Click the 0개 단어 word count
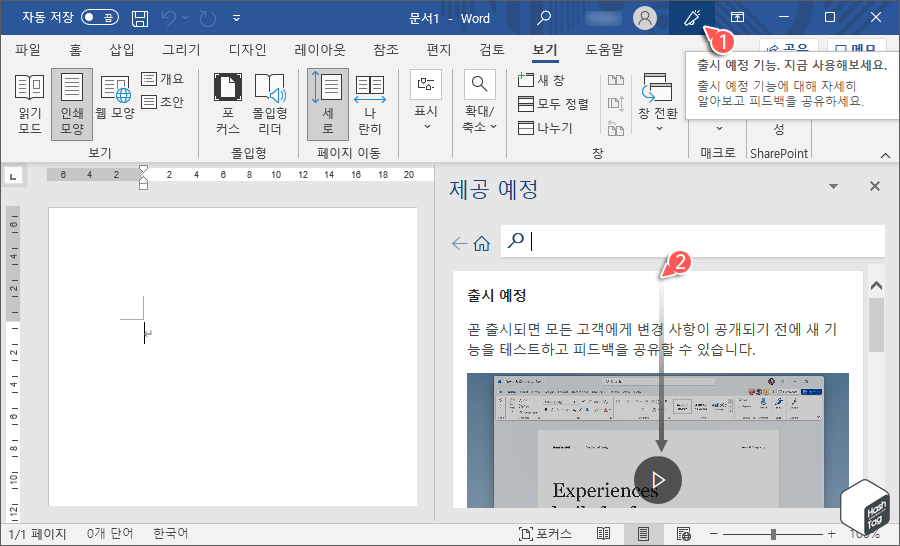 pos(110,534)
